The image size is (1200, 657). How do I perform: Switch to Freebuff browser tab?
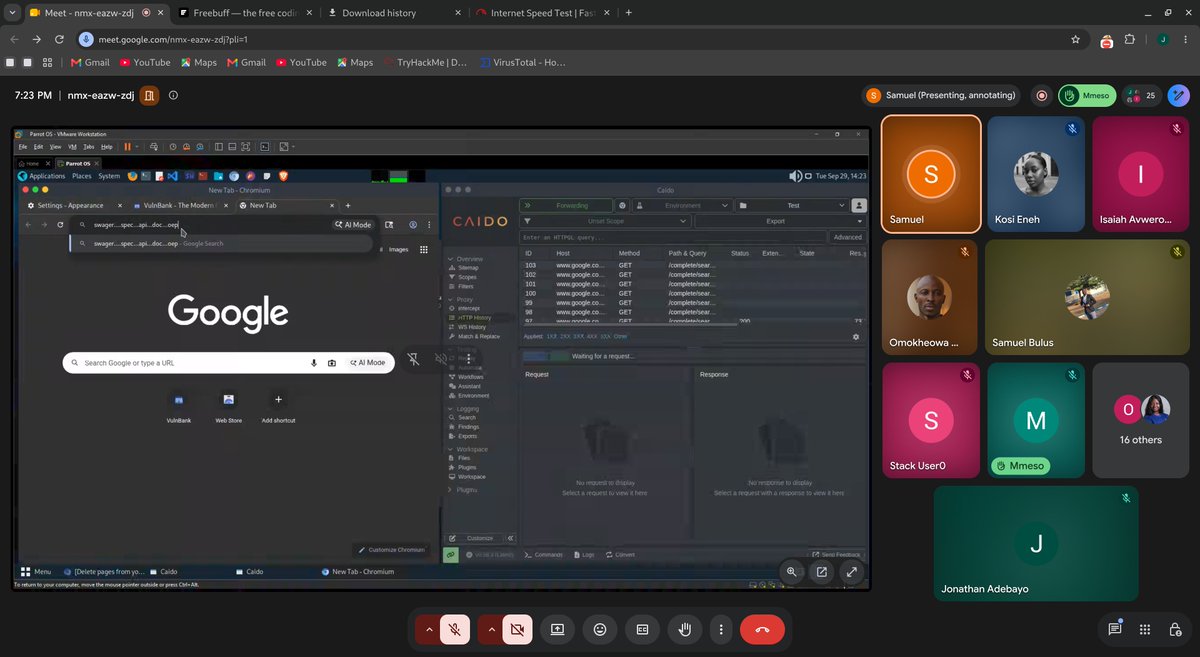coord(247,13)
